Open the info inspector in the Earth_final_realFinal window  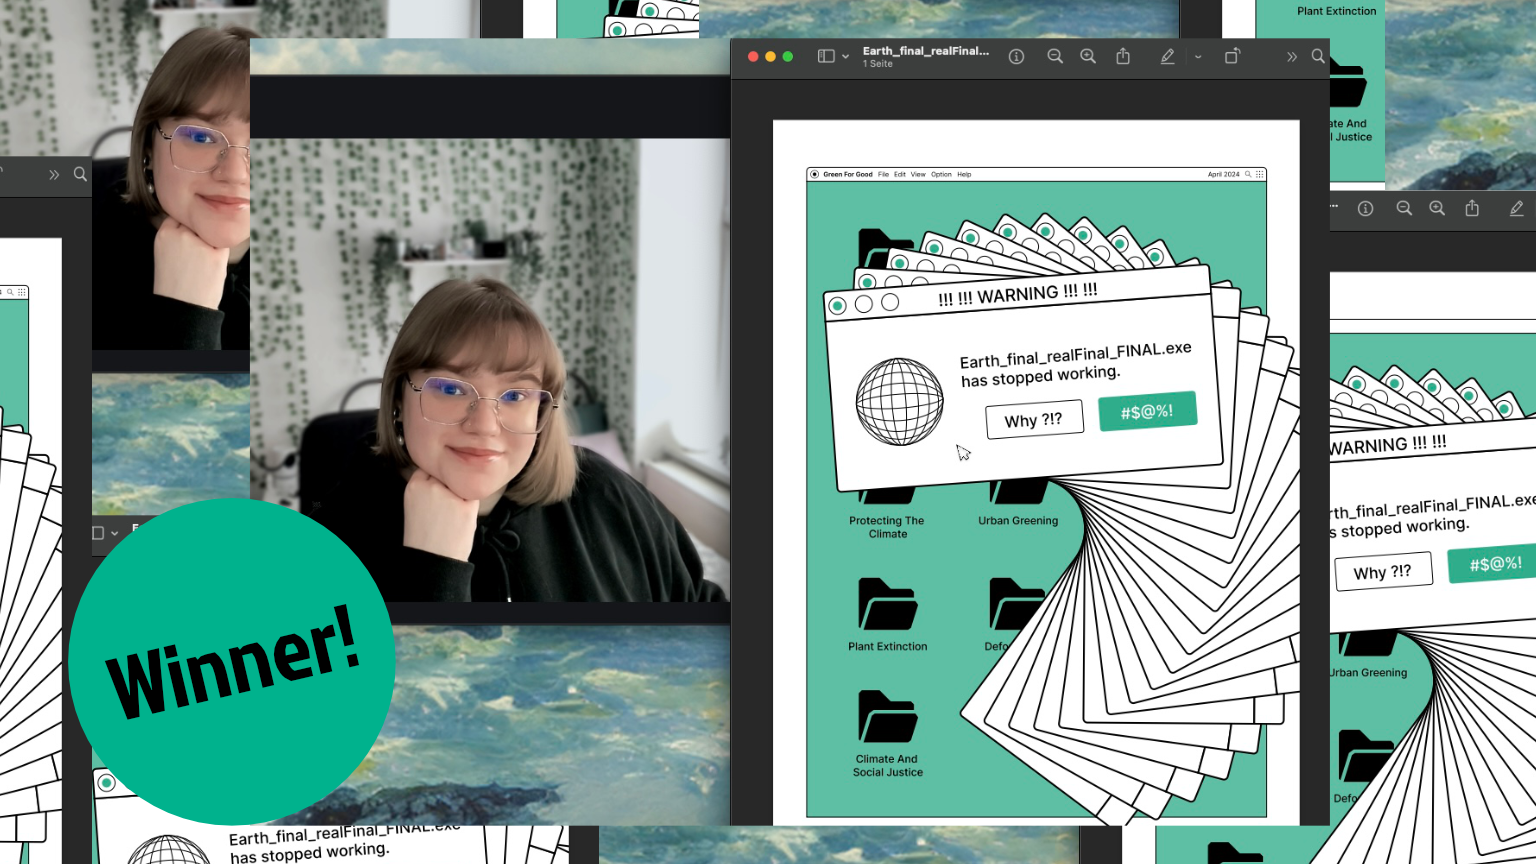pos(1016,57)
